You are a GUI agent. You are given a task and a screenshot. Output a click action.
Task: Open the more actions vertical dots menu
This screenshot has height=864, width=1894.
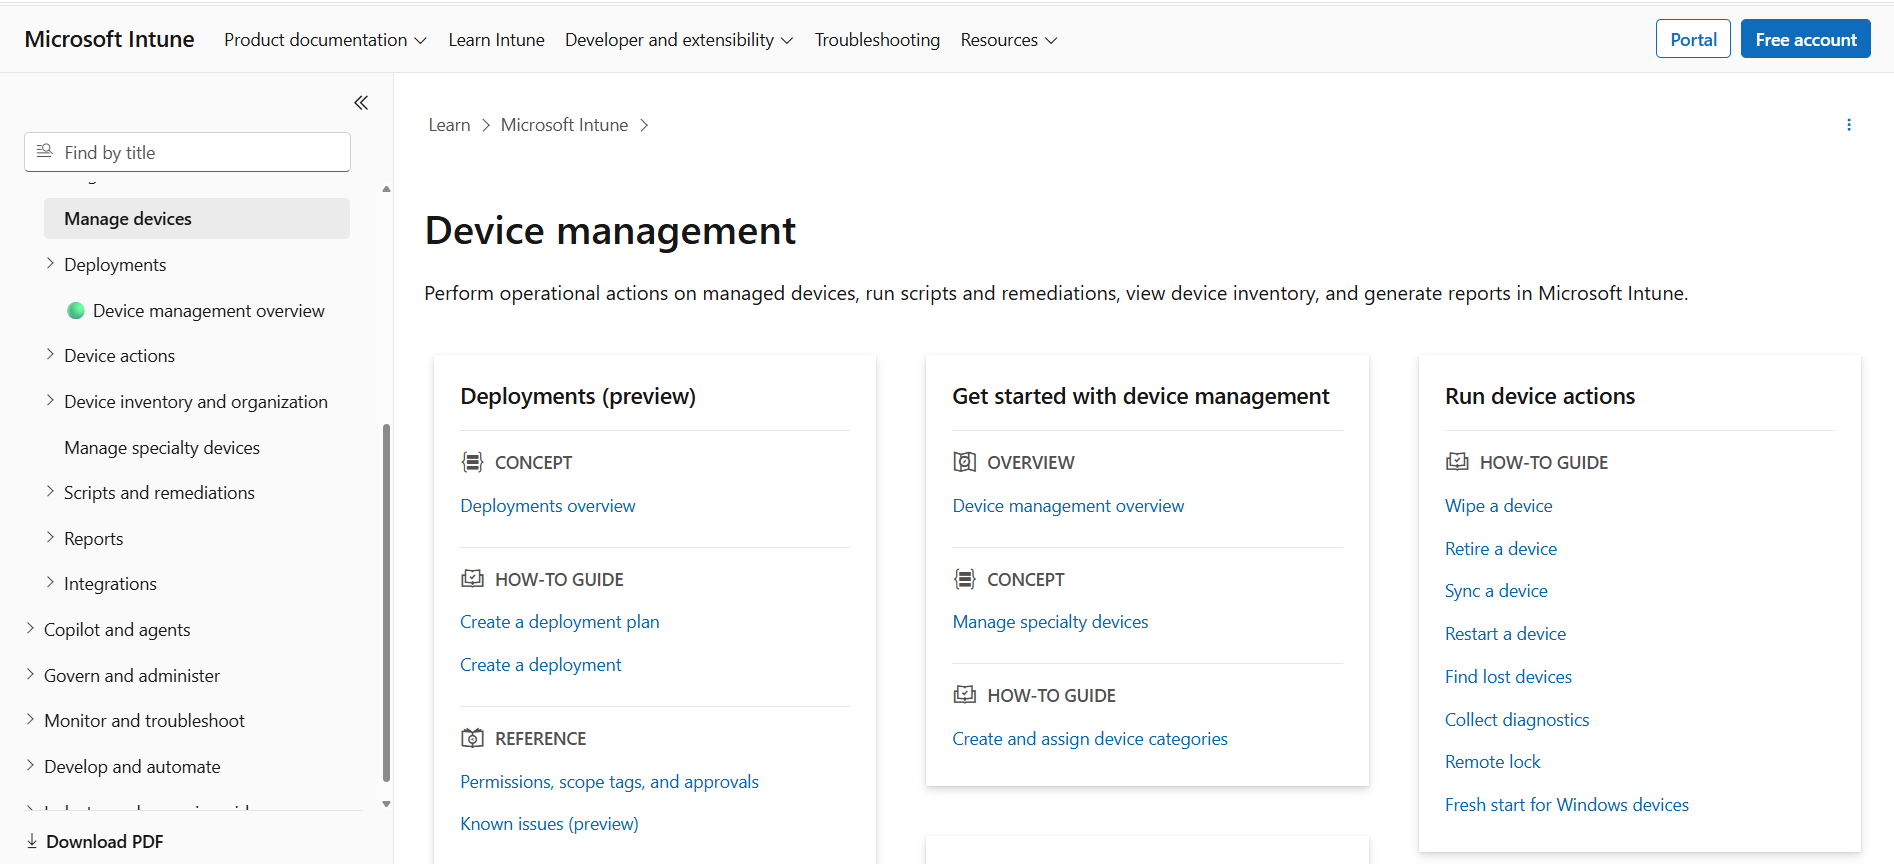1849,125
